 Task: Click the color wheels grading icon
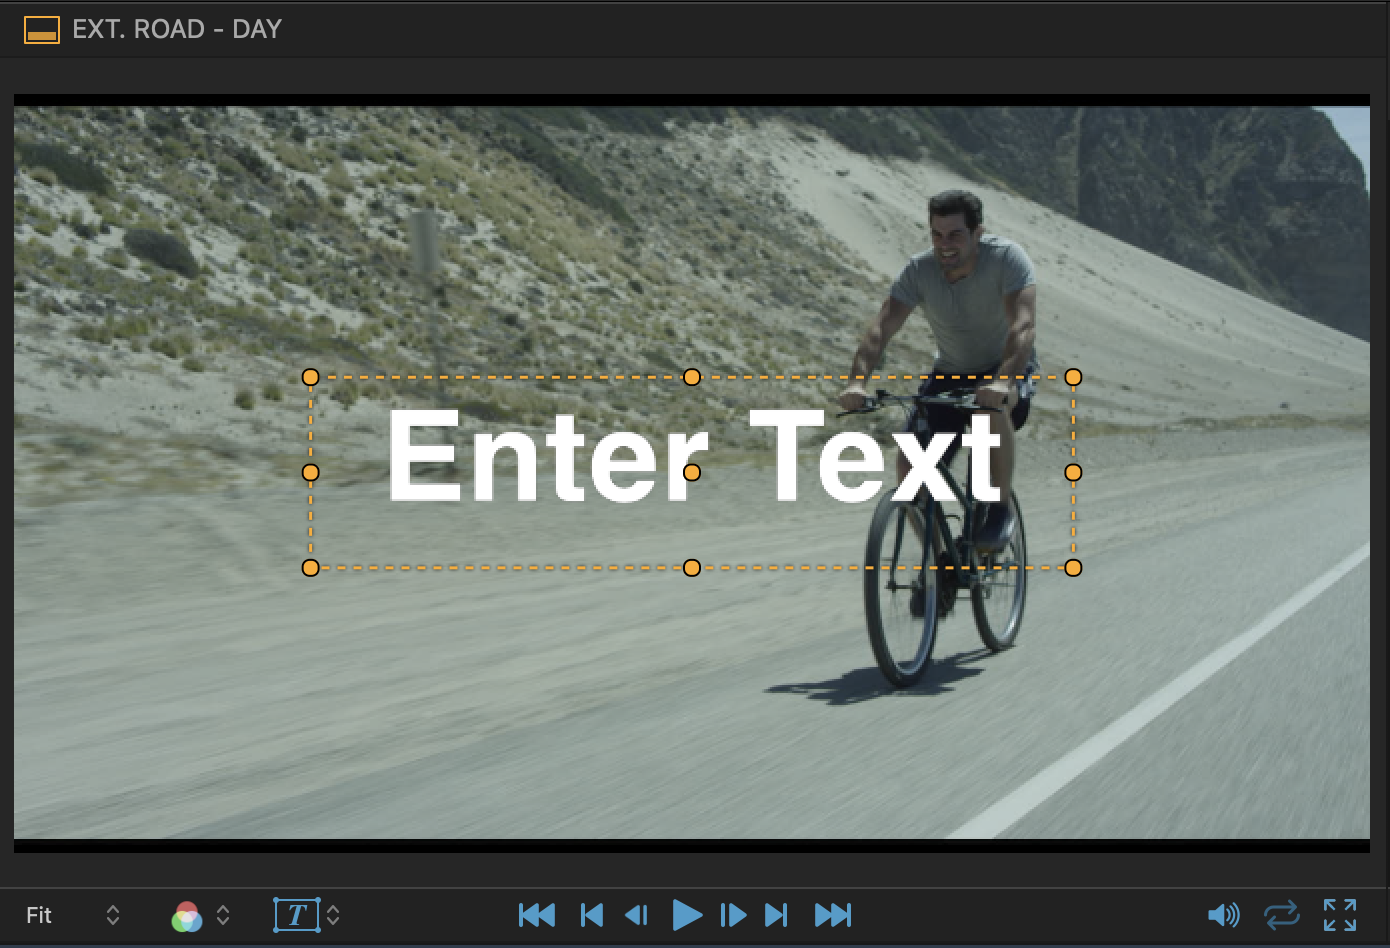pos(187,916)
